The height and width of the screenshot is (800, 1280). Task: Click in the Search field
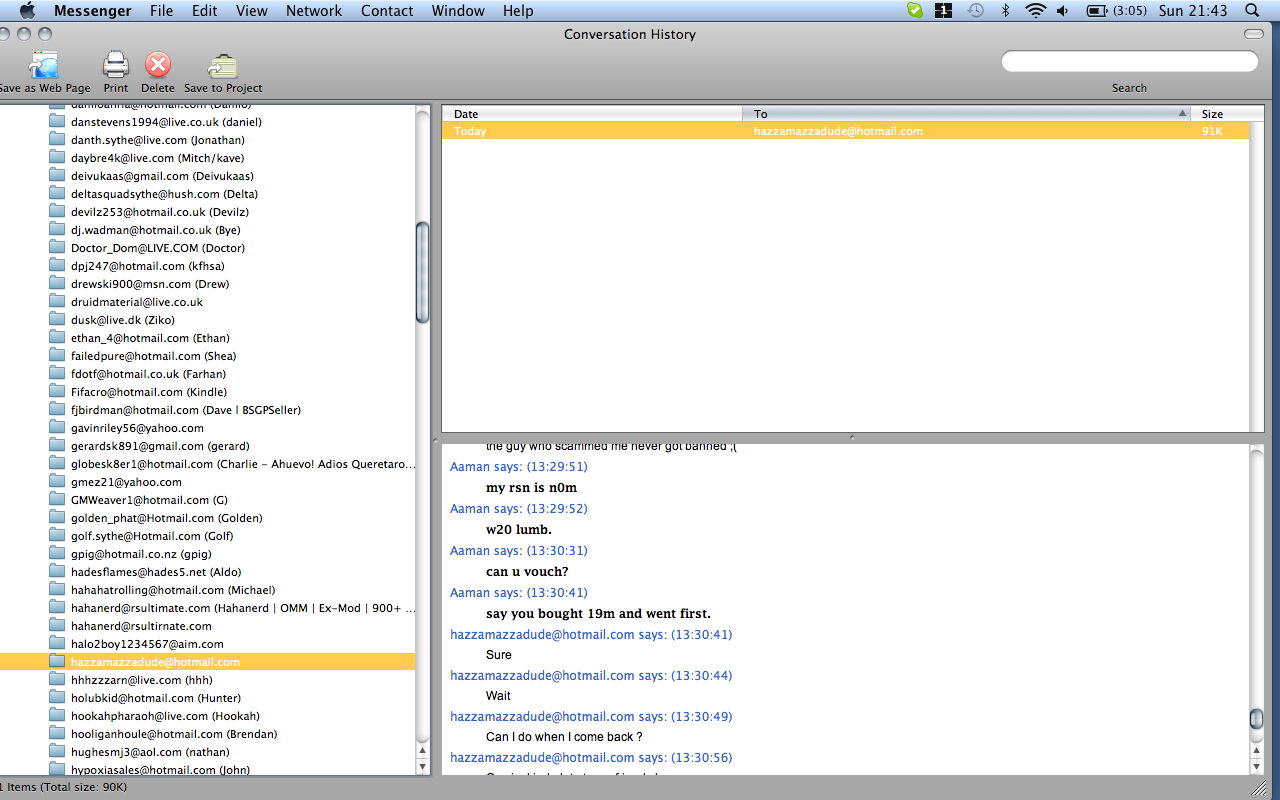[x=1130, y=62]
